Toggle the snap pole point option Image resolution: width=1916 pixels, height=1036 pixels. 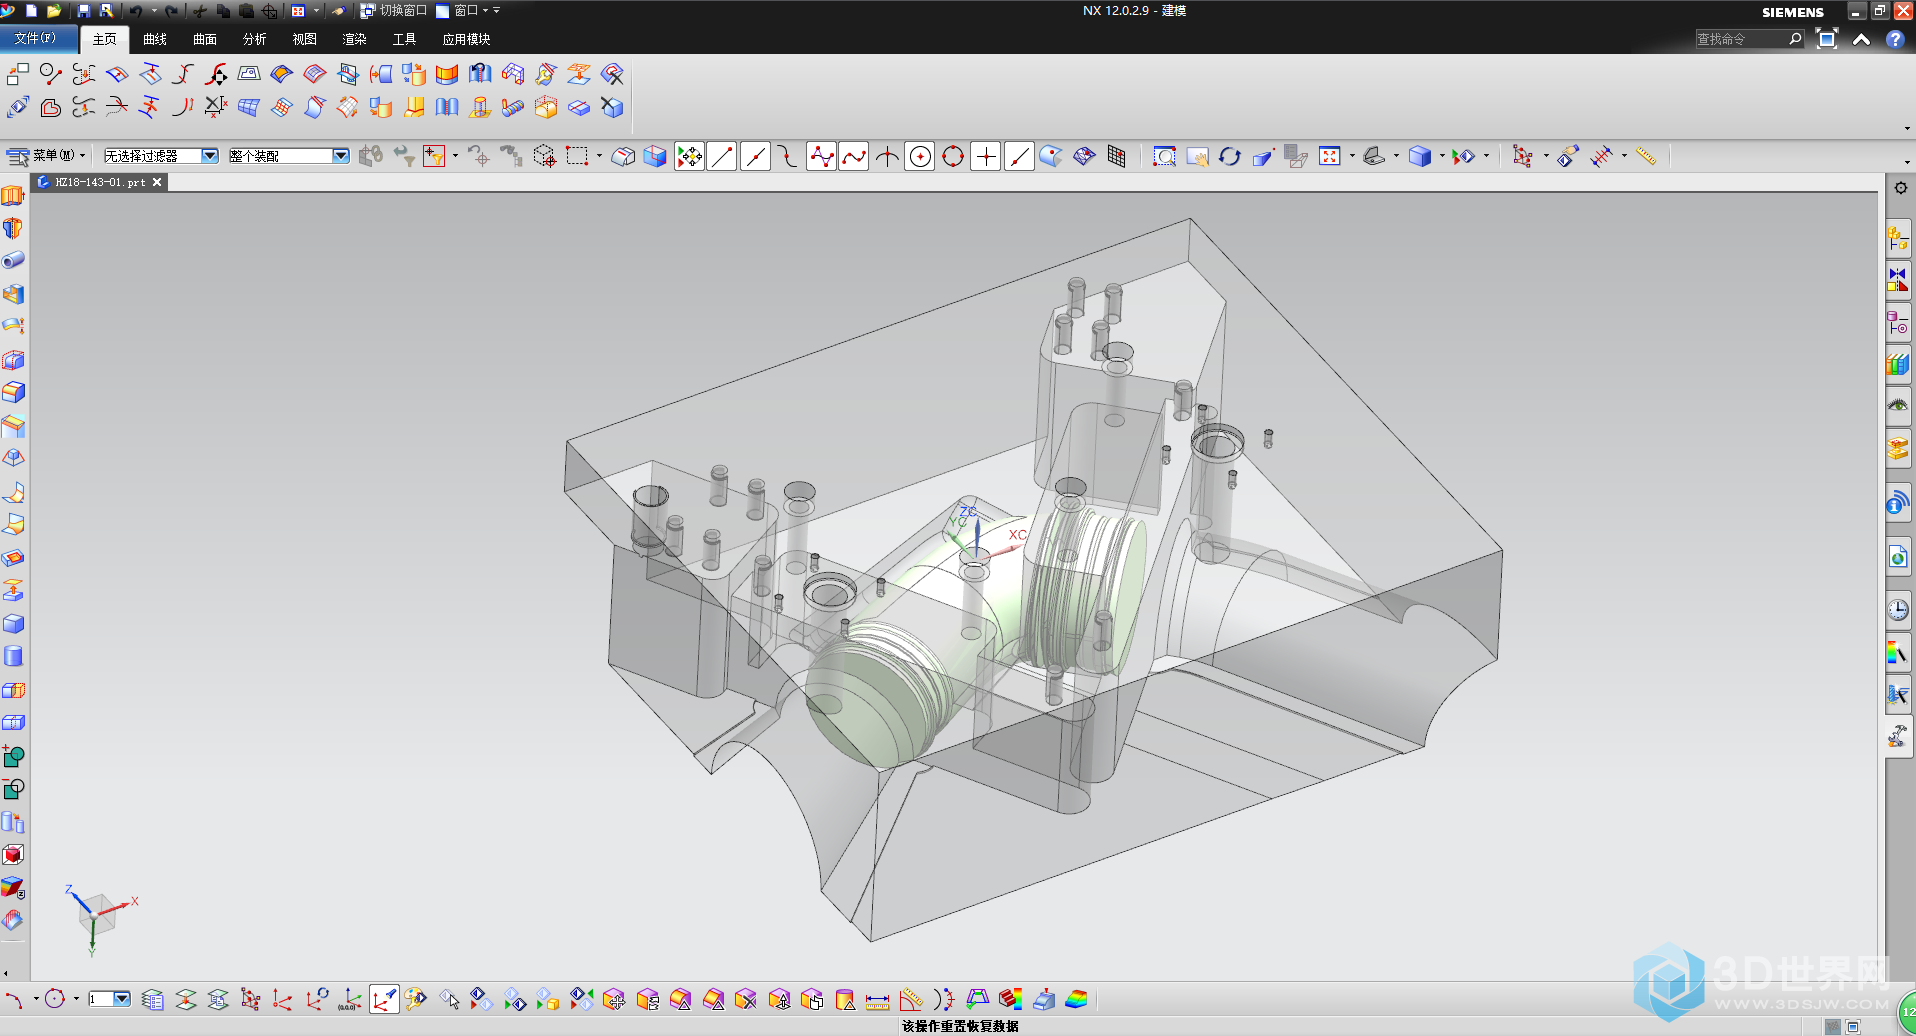click(821, 156)
